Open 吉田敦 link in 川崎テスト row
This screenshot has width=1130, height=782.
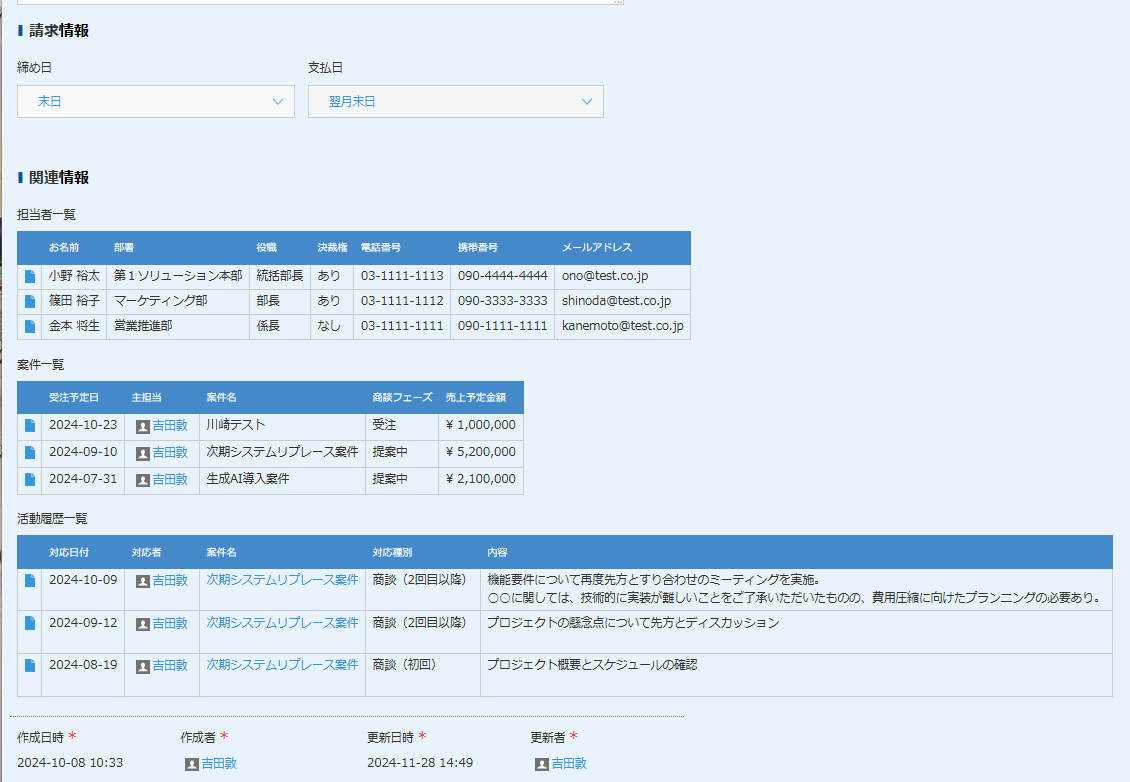click(170, 426)
